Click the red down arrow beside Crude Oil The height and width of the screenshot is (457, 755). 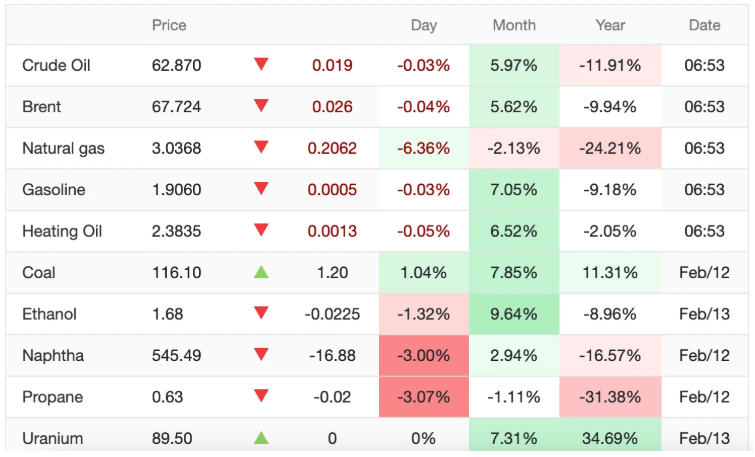coord(261,65)
